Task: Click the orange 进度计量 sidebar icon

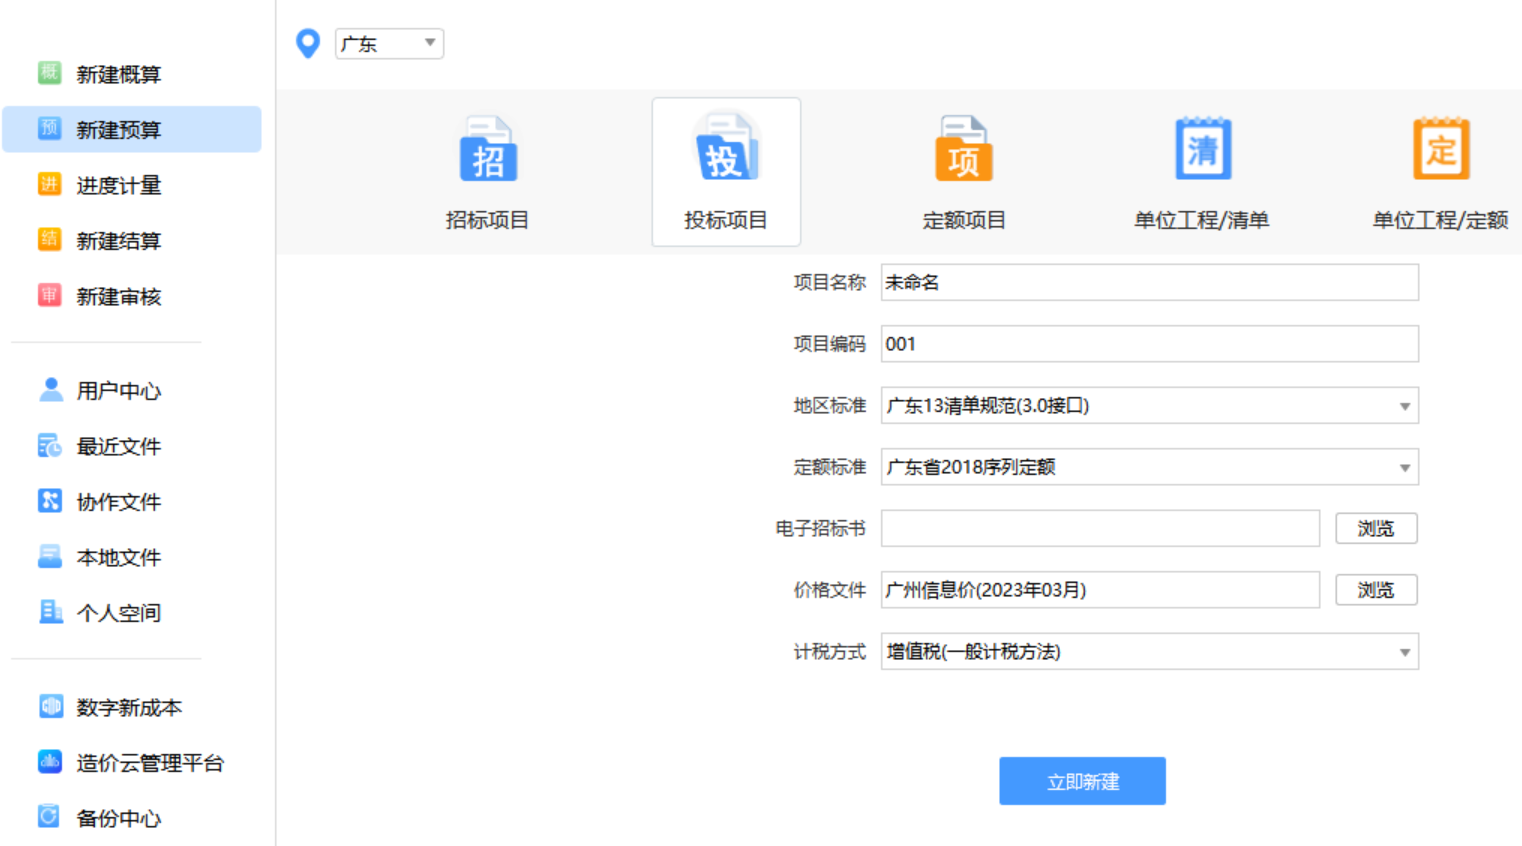Action: click(49, 184)
